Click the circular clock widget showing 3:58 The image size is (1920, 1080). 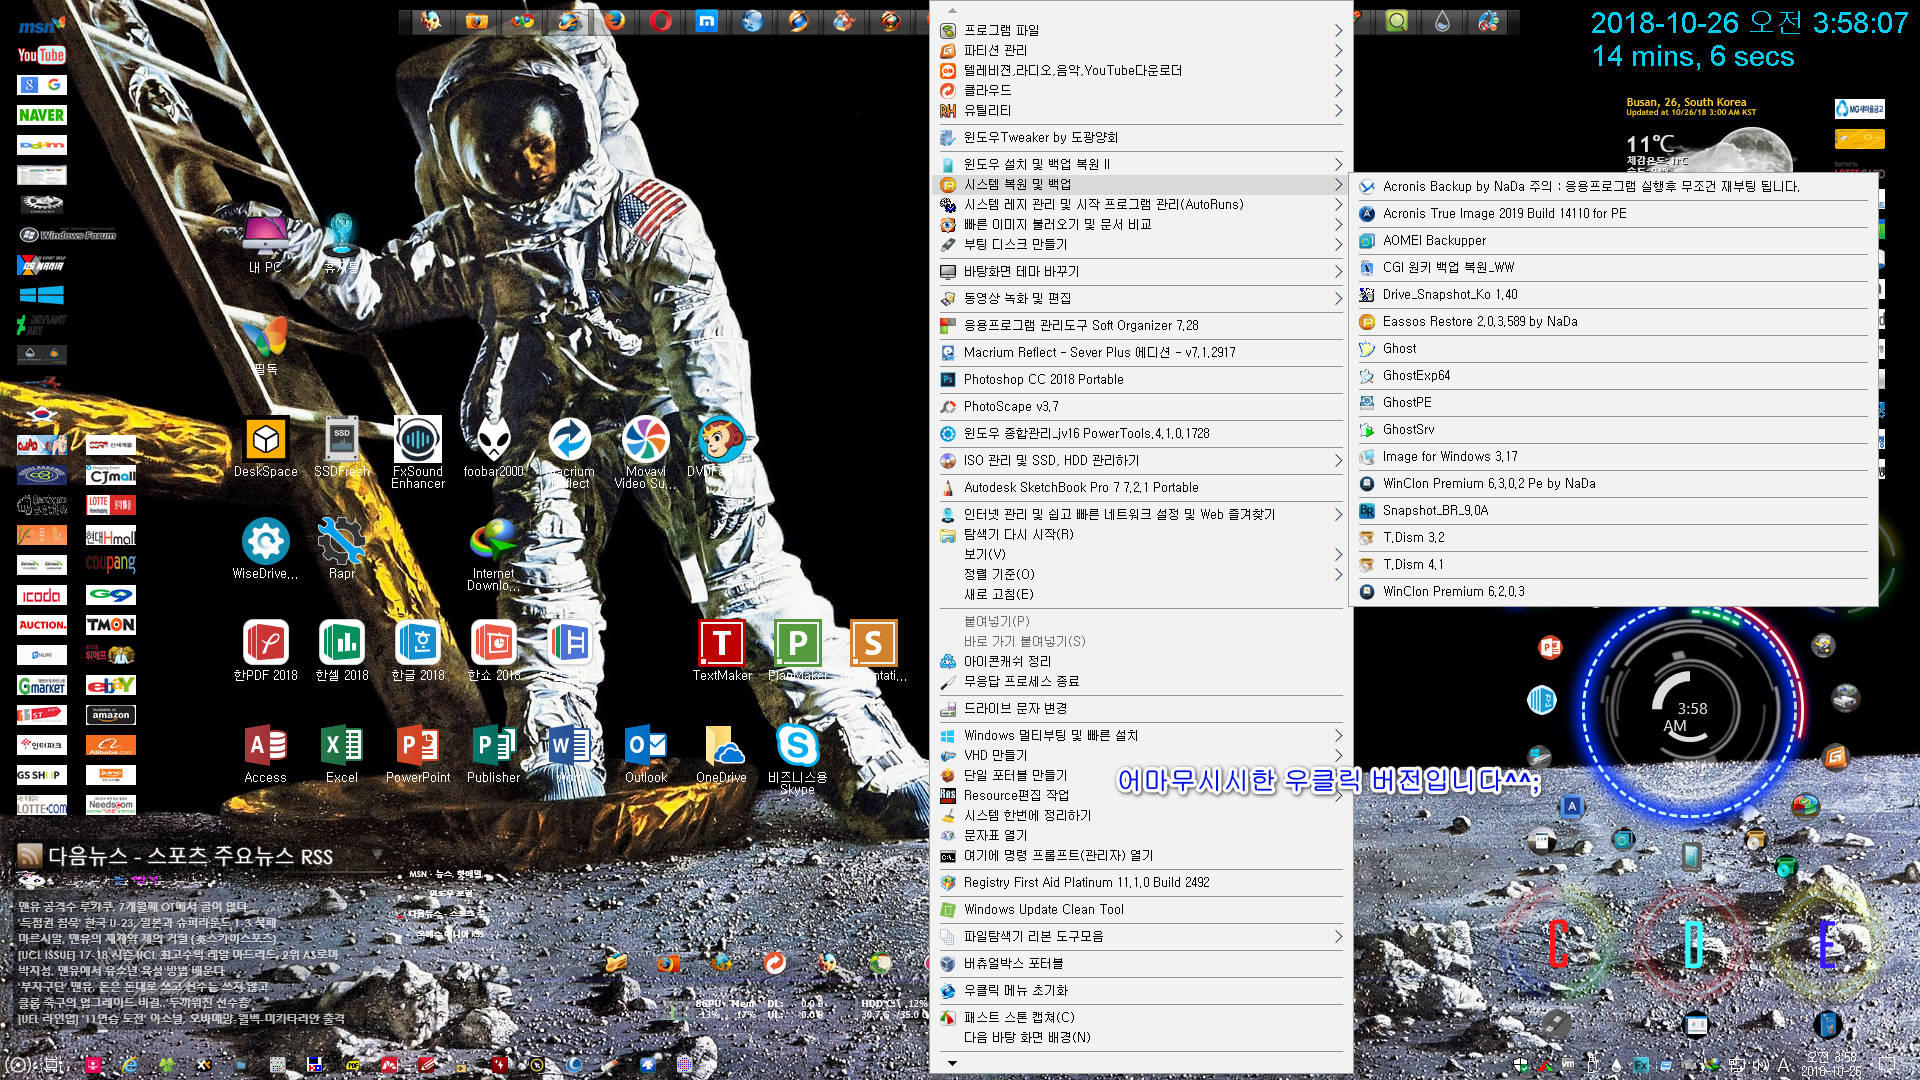[x=1692, y=712]
